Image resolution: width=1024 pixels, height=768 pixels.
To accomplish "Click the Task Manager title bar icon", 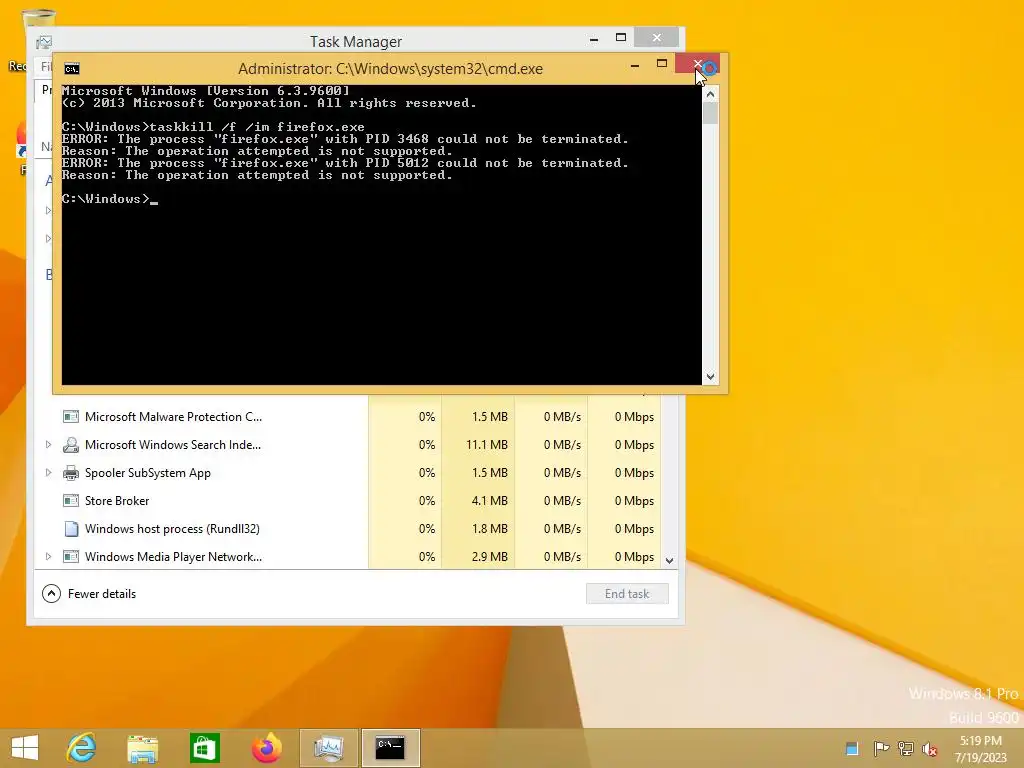I will coord(44,42).
